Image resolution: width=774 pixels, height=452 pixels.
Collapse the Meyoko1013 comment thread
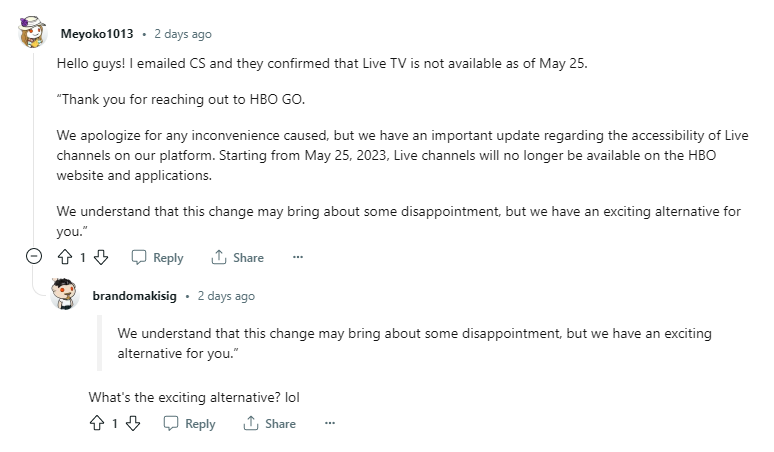34,257
